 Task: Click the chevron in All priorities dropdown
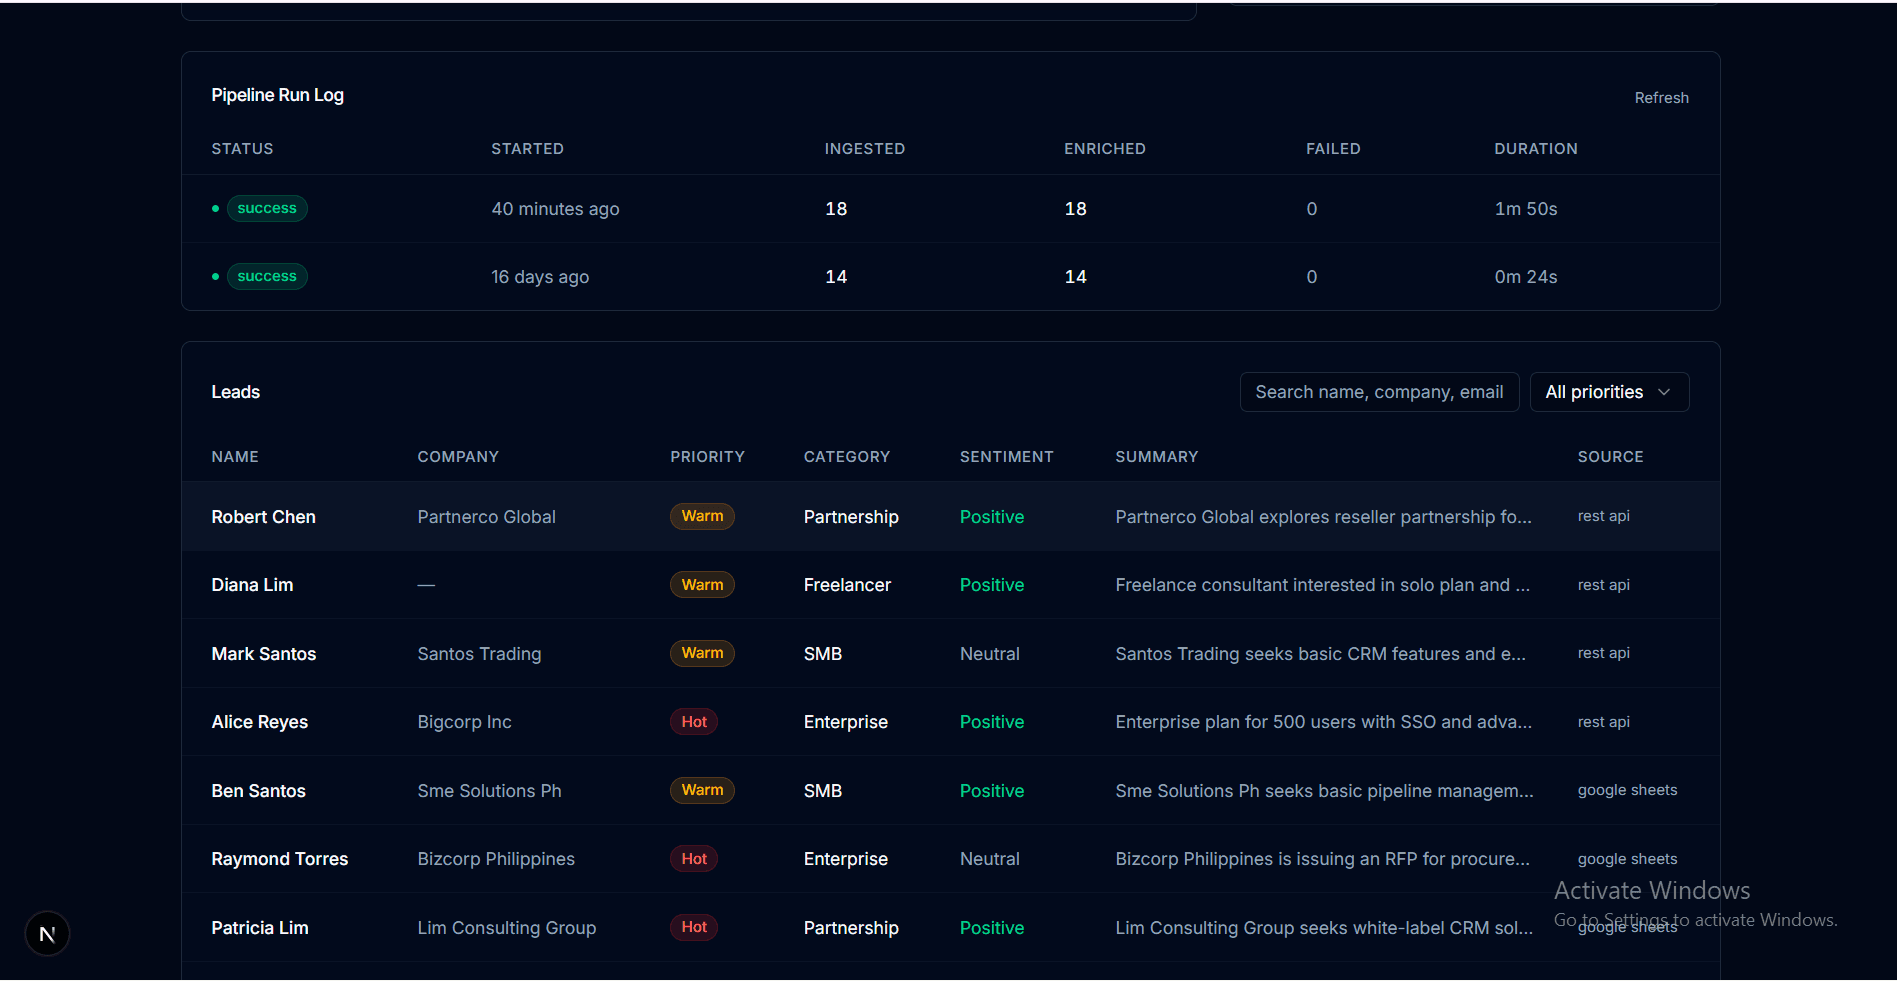click(1664, 392)
